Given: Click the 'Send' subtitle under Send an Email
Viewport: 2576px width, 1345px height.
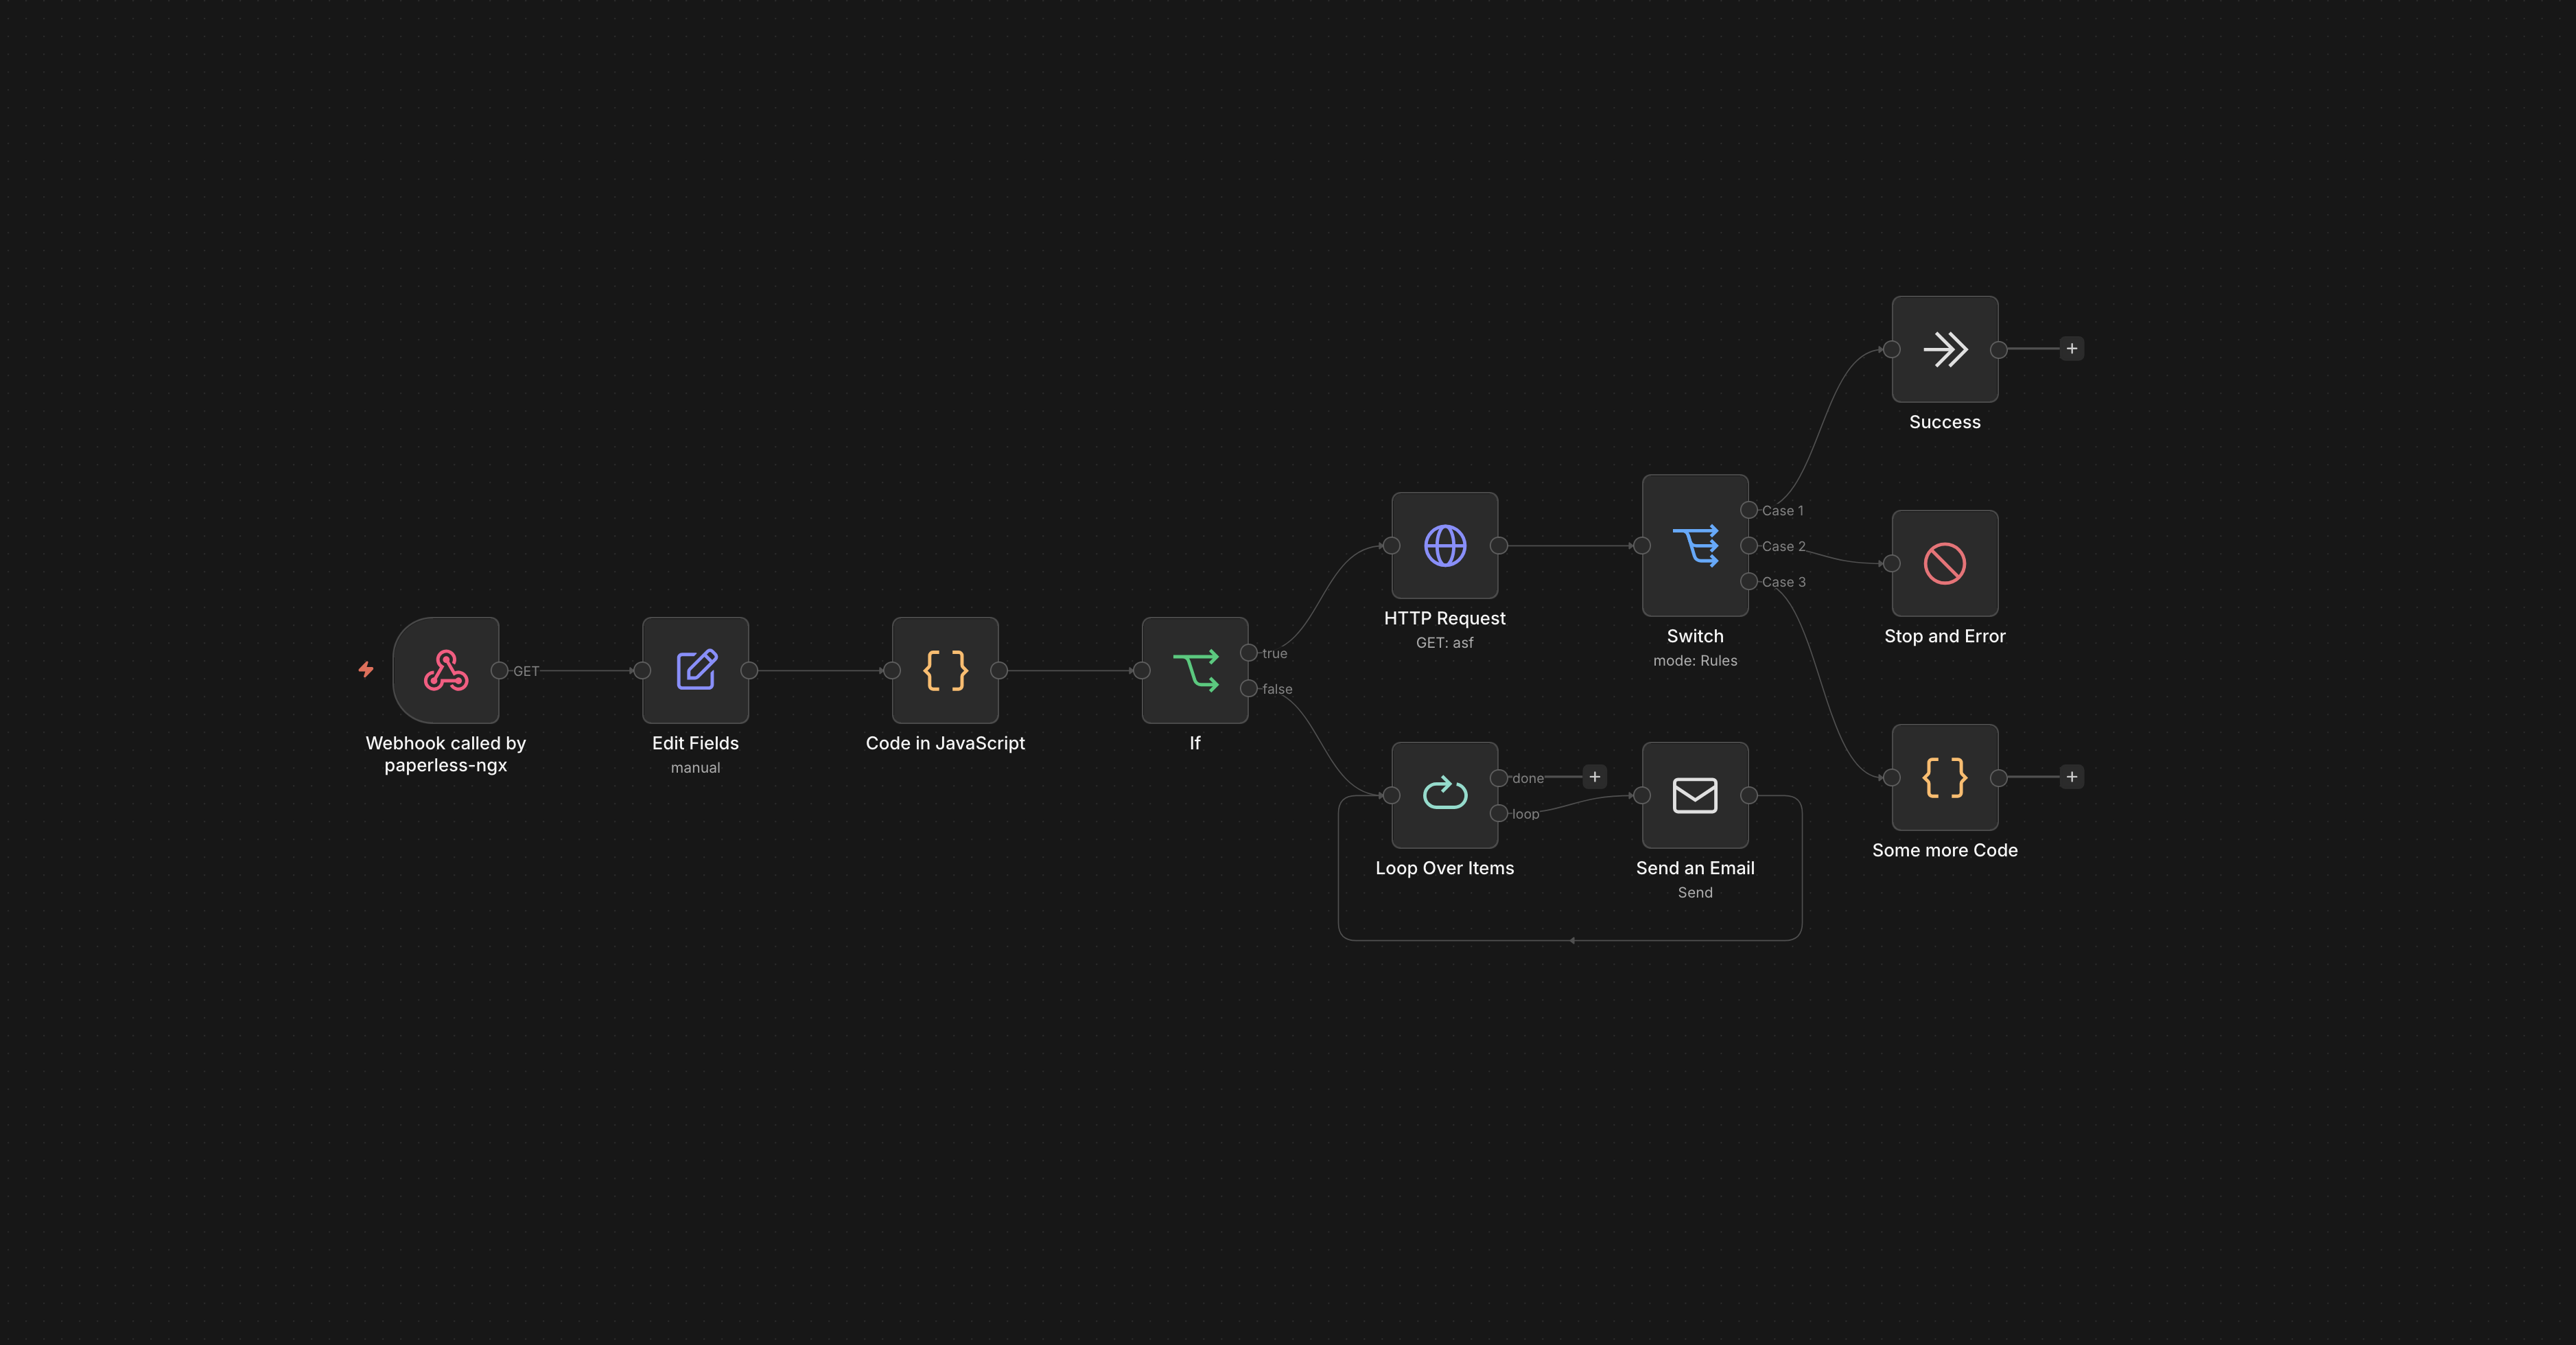Looking at the screenshot, I should [x=1695, y=893].
